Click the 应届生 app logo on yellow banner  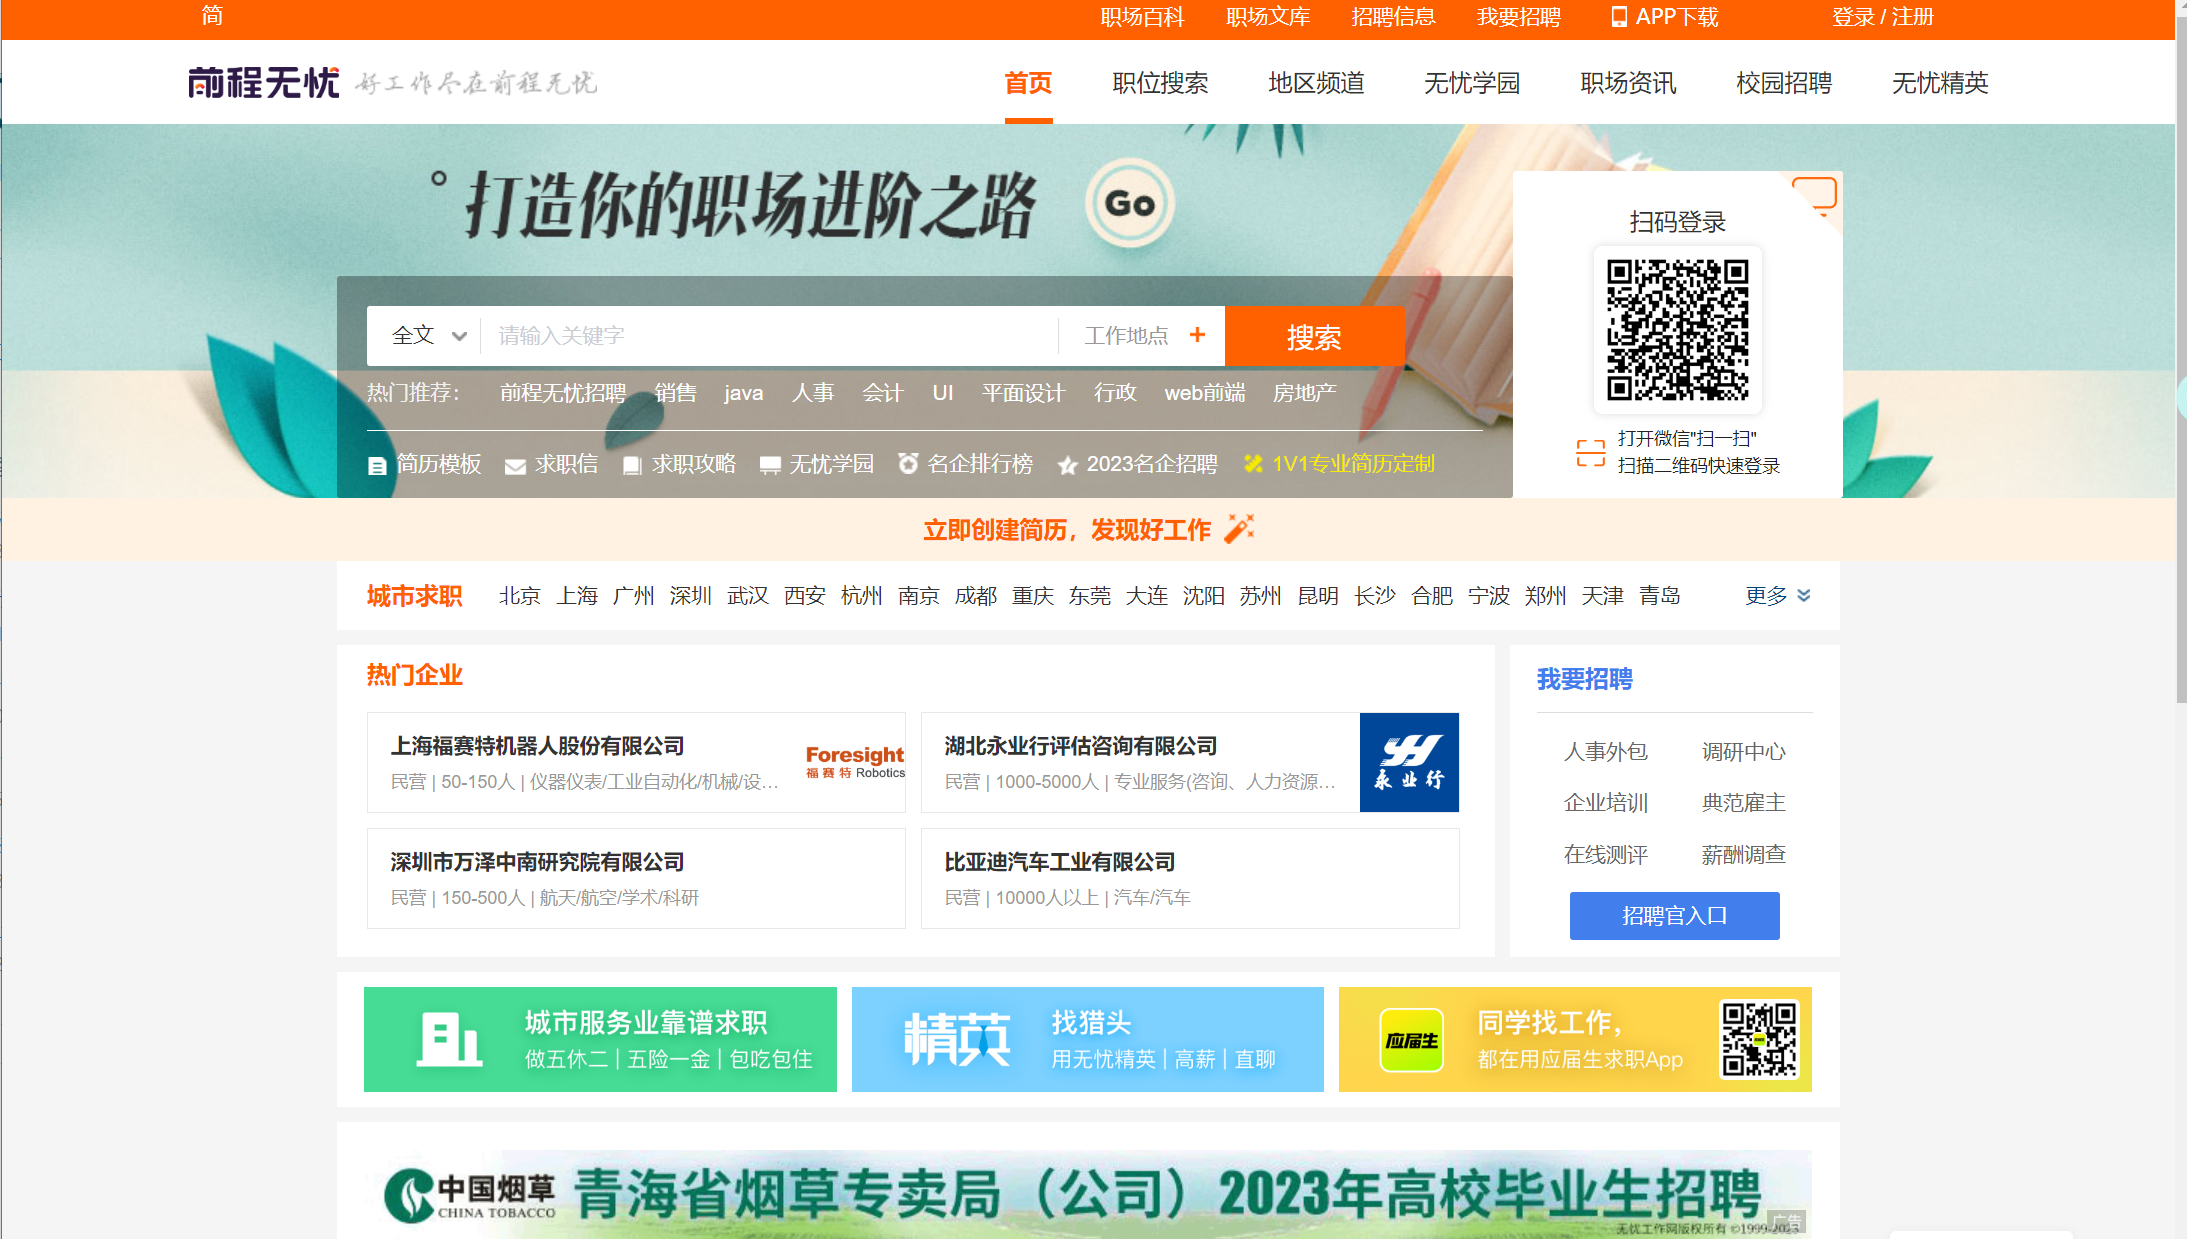(x=1410, y=1038)
